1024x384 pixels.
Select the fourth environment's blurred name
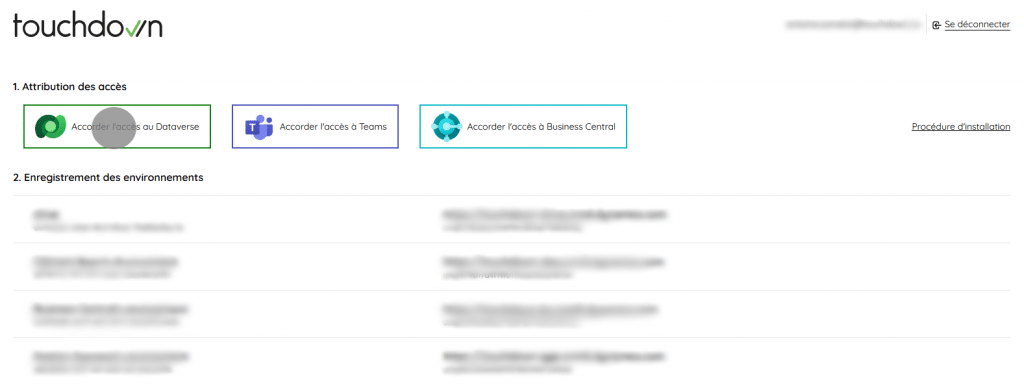(110, 357)
